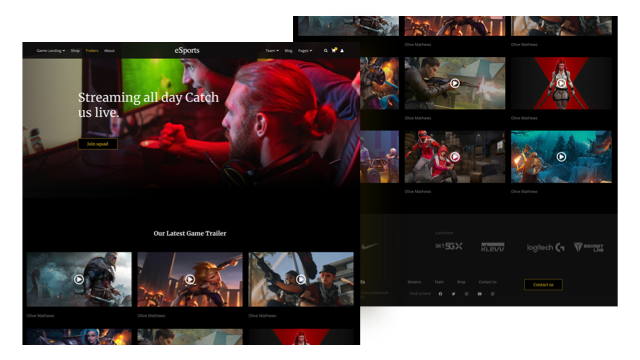This screenshot has height=360, width=640.
Task: Expand the Game Landing dropdown
Action: (51, 51)
